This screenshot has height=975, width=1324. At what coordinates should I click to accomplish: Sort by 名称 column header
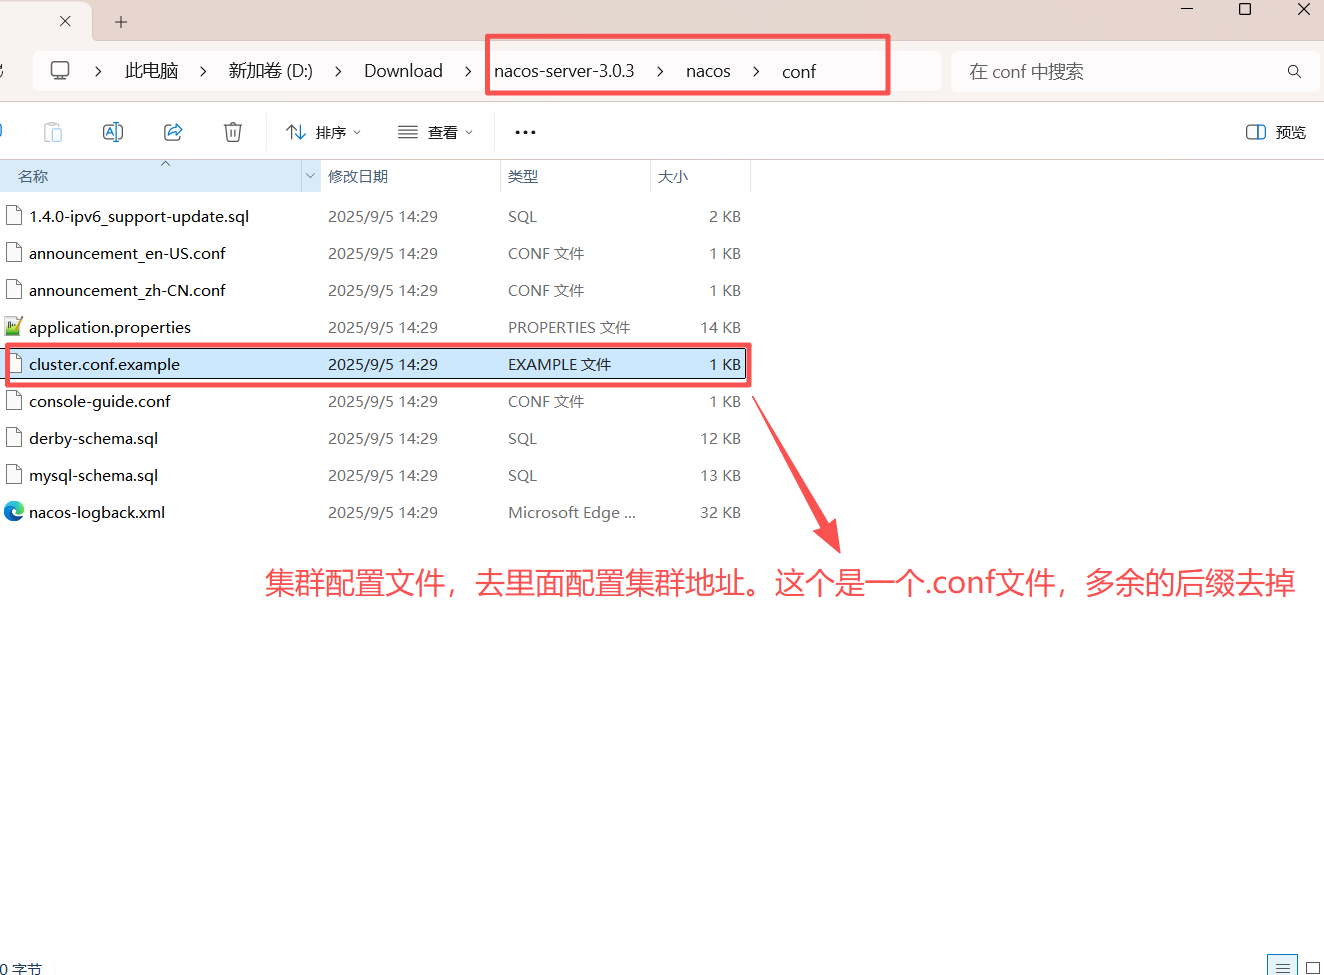tap(150, 176)
